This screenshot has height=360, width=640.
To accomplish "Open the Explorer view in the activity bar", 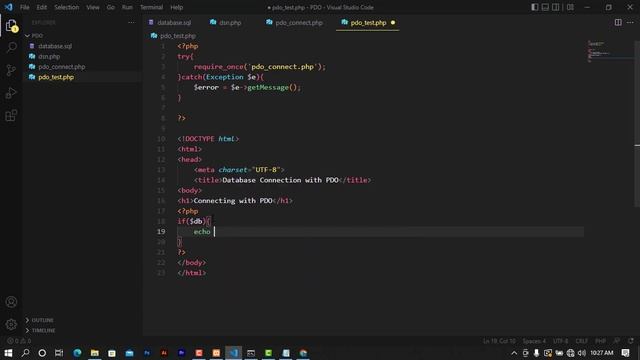I will [11, 26].
